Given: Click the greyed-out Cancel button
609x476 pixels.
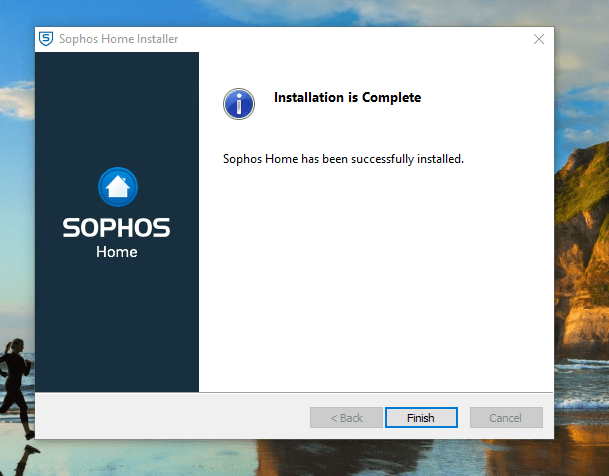Looking at the screenshot, I should coord(506,418).
